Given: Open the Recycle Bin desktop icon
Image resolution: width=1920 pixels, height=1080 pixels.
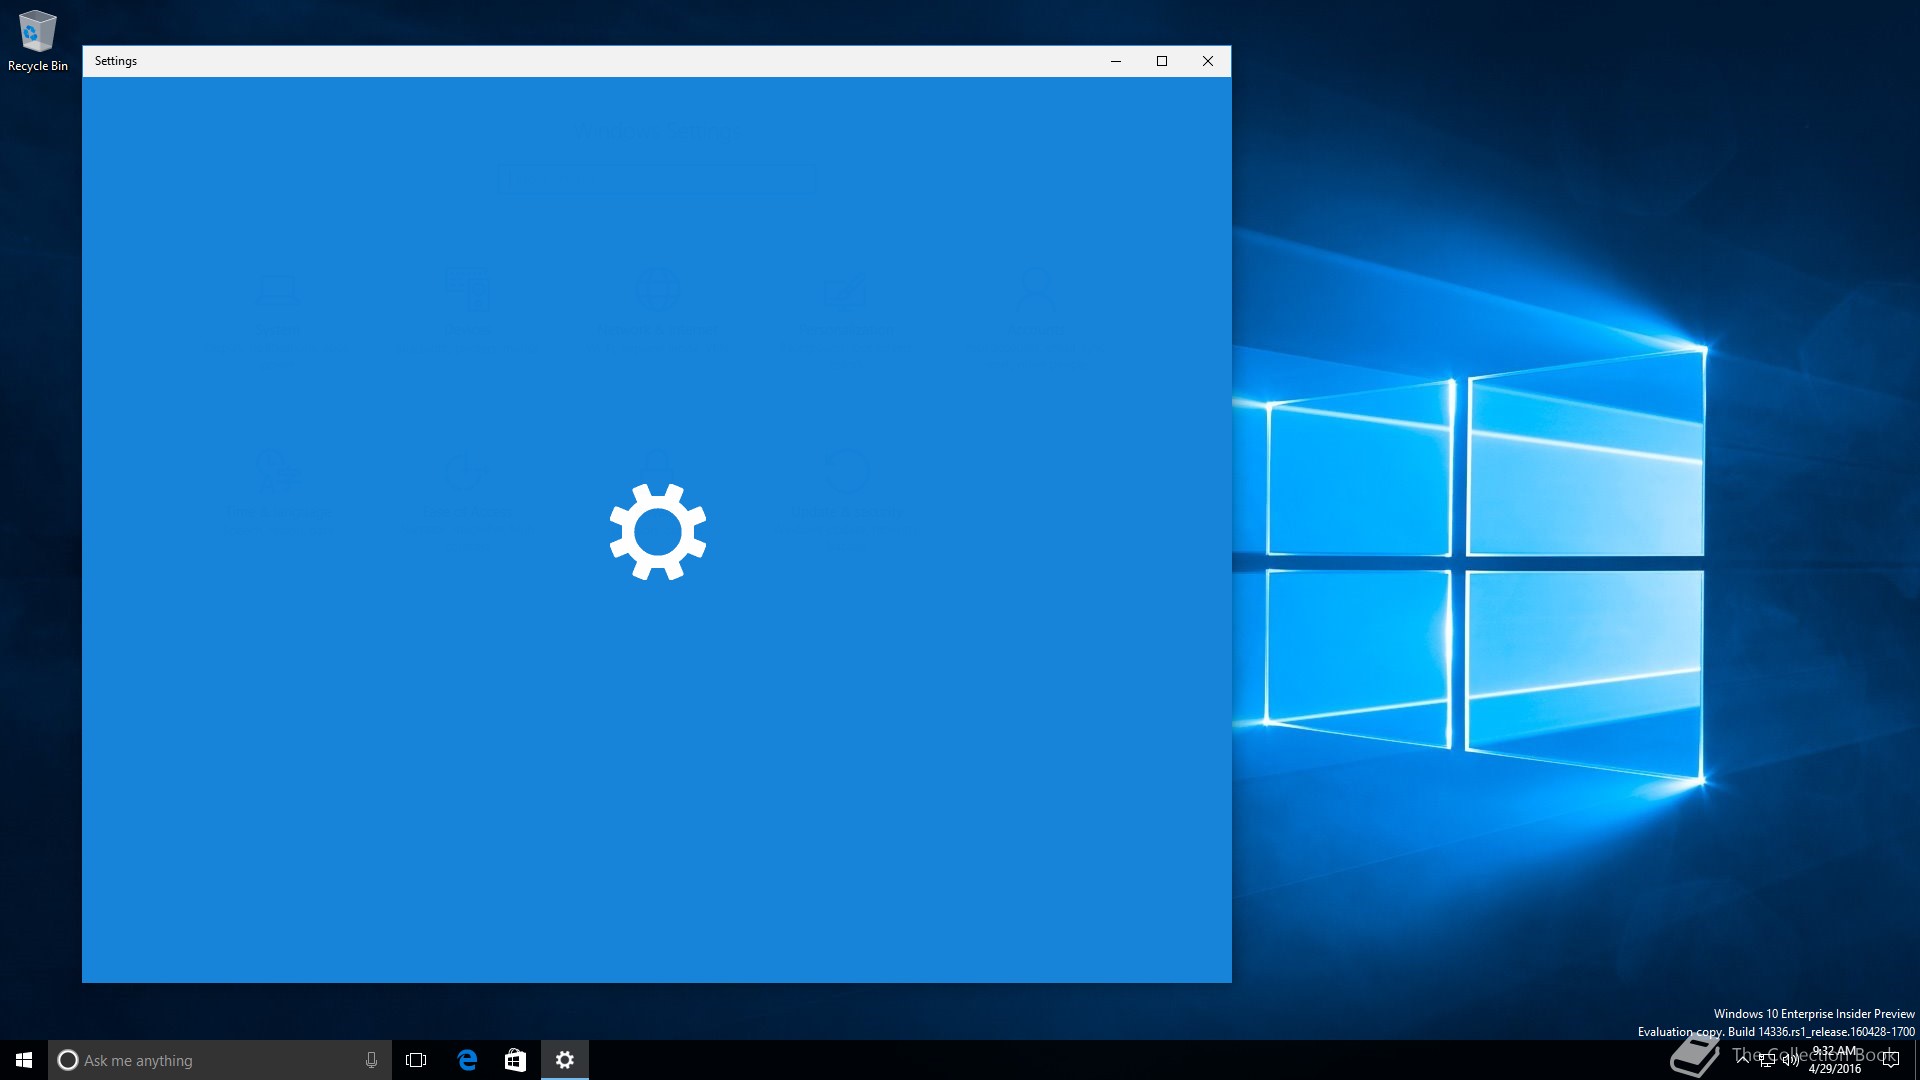Looking at the screenshot, I should (38, 41).
